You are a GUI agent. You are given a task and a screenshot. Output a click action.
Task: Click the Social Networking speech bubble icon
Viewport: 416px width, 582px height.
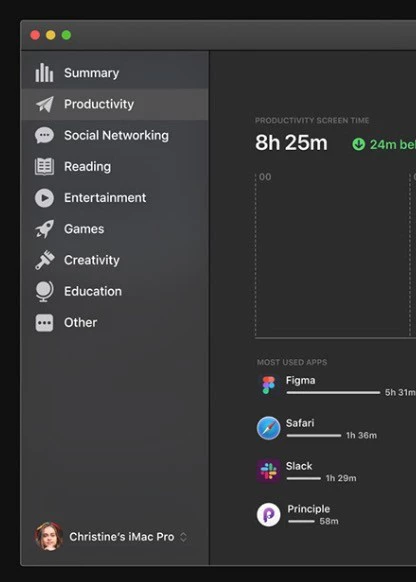click(44, 135)
